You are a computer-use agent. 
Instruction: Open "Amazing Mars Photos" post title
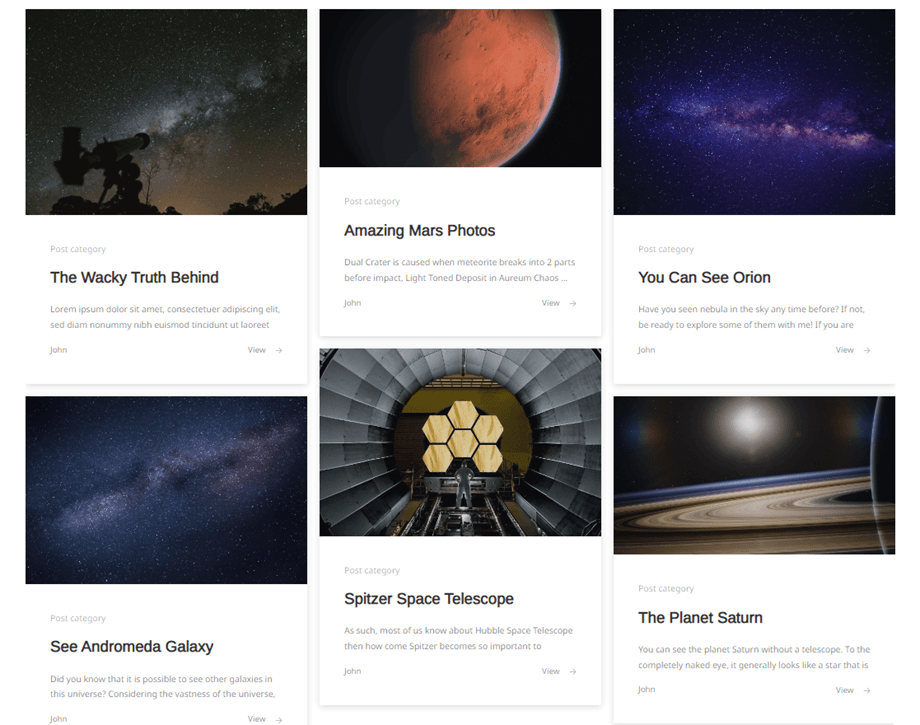tap(420, 231)
